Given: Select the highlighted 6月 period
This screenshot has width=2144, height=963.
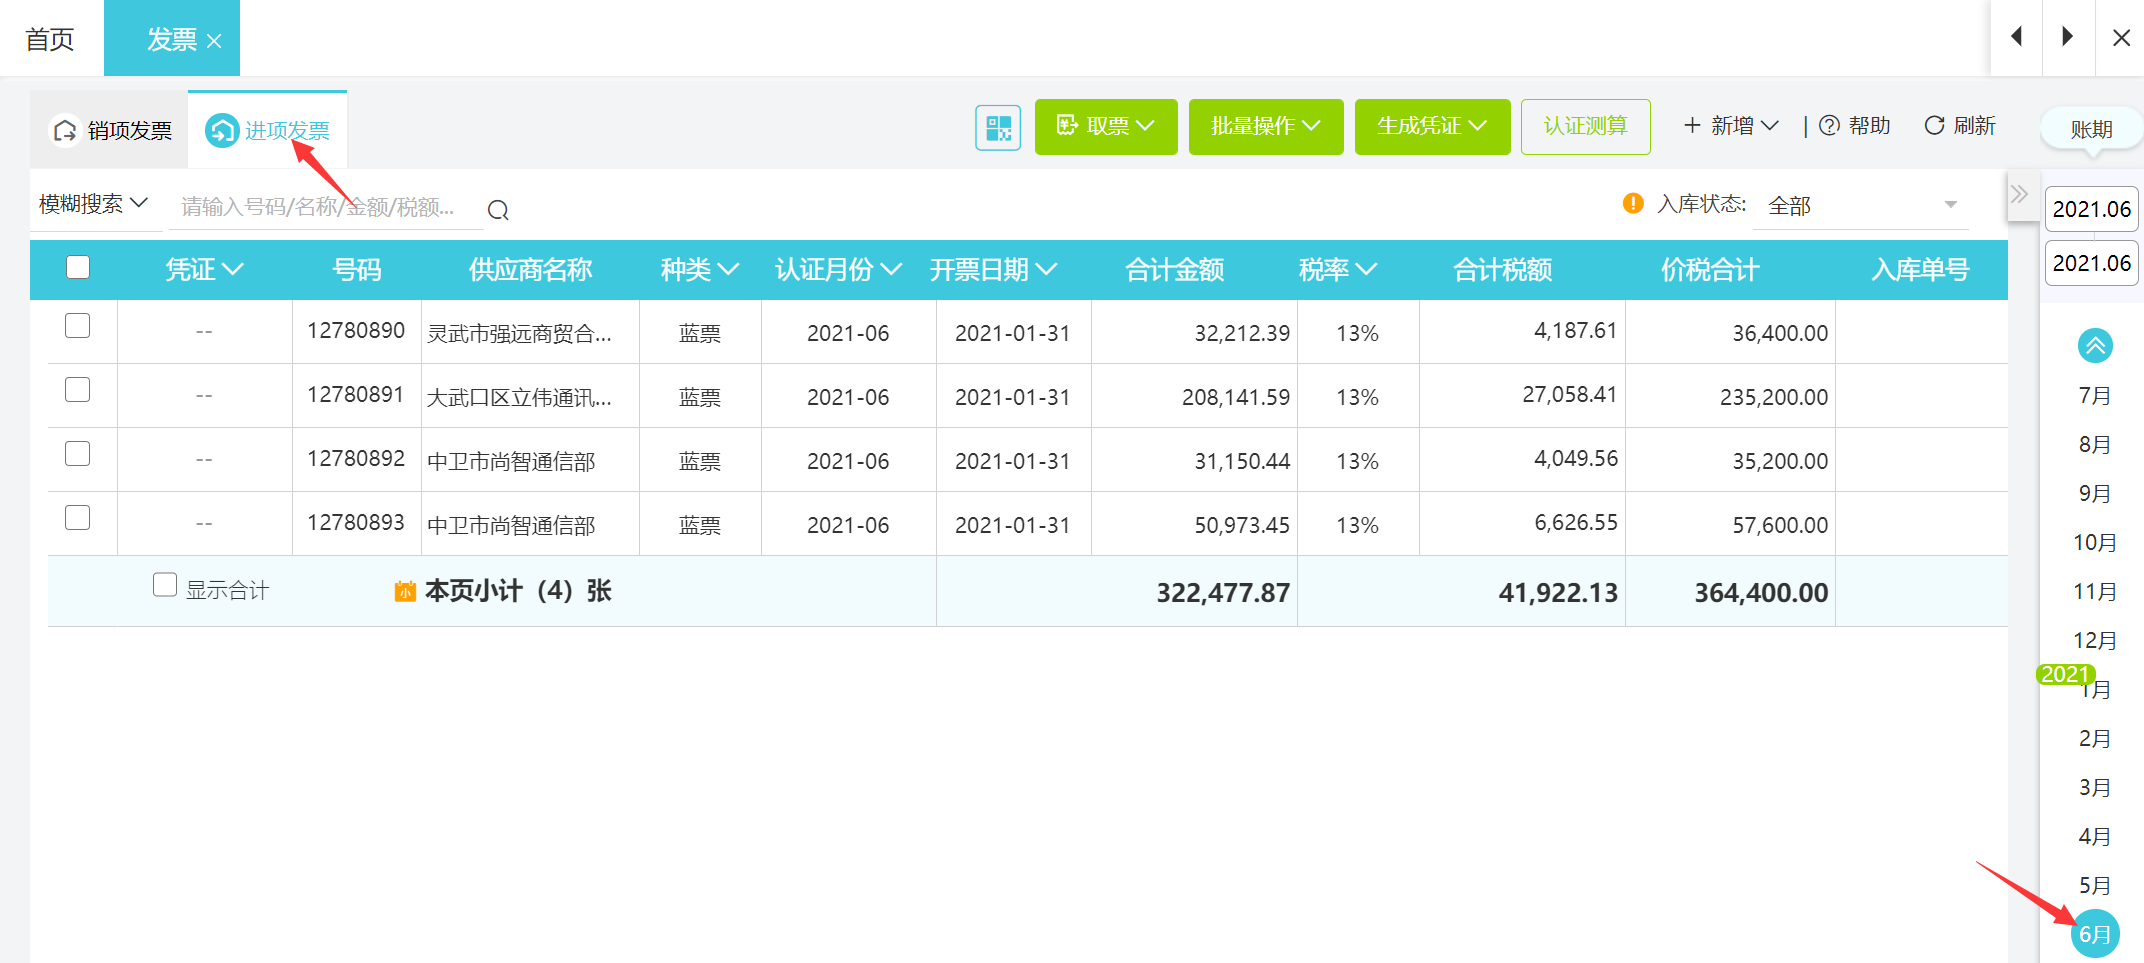Looking at the screenshot, I should (2095, 934).
